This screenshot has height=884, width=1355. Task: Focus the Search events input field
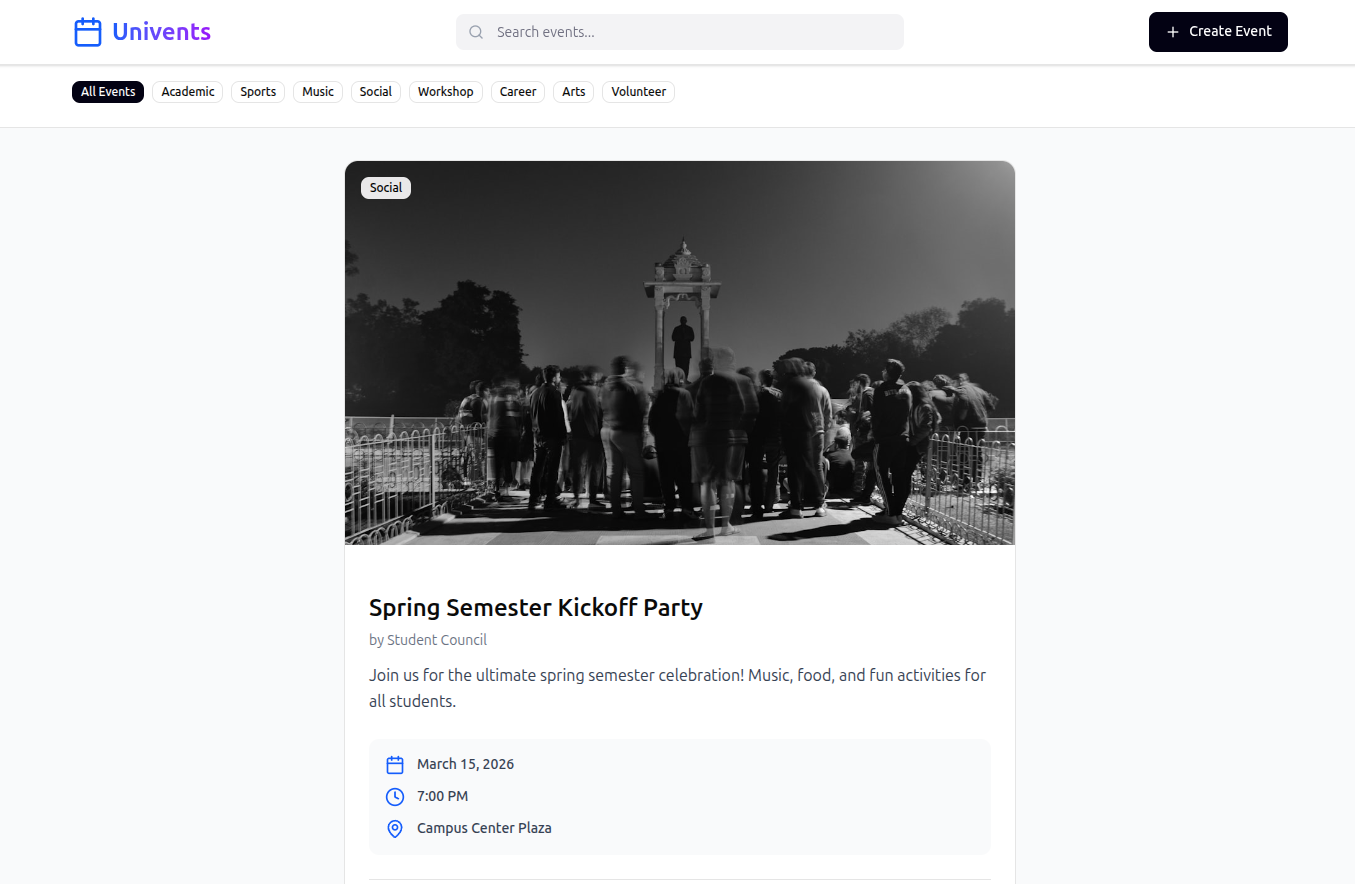pyautogui.click(x=690, y=32)
